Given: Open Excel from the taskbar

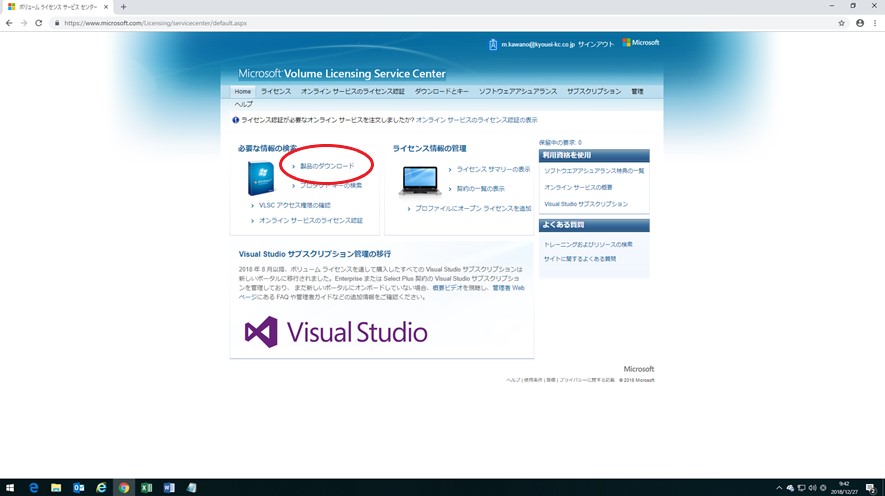Looking at the screenshot, I should (146, 488).
